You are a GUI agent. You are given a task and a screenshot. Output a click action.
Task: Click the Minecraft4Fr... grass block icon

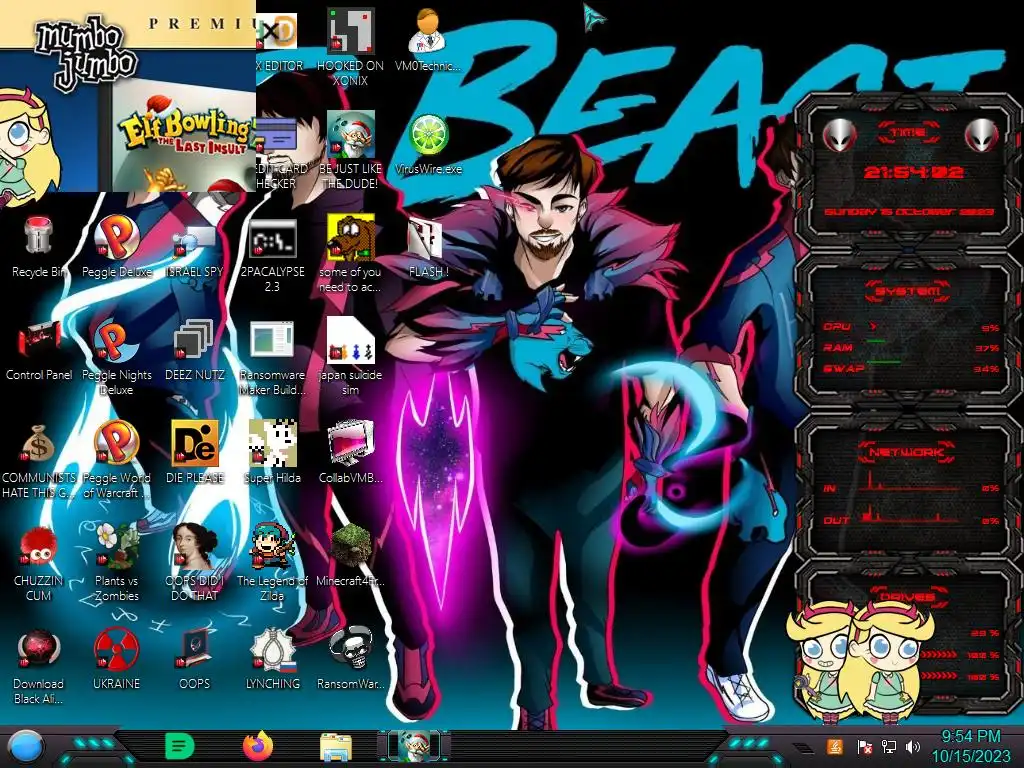click(x=350, y=555)
